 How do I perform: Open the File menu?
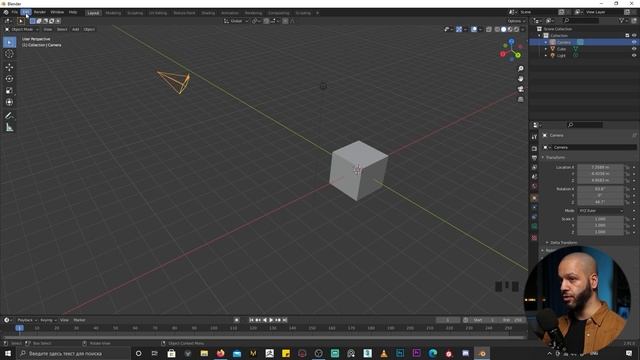[15, 12]
